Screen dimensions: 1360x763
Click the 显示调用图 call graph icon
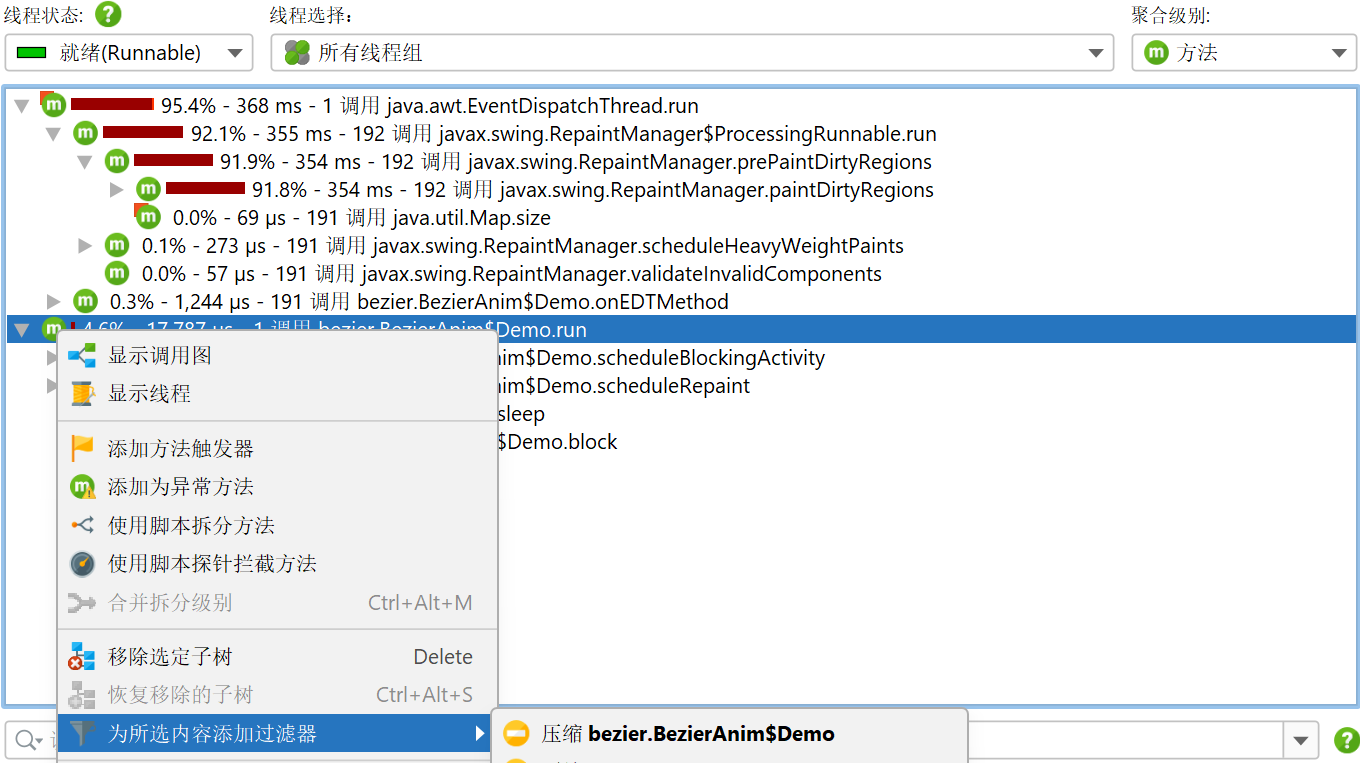(x=82, y=355)
